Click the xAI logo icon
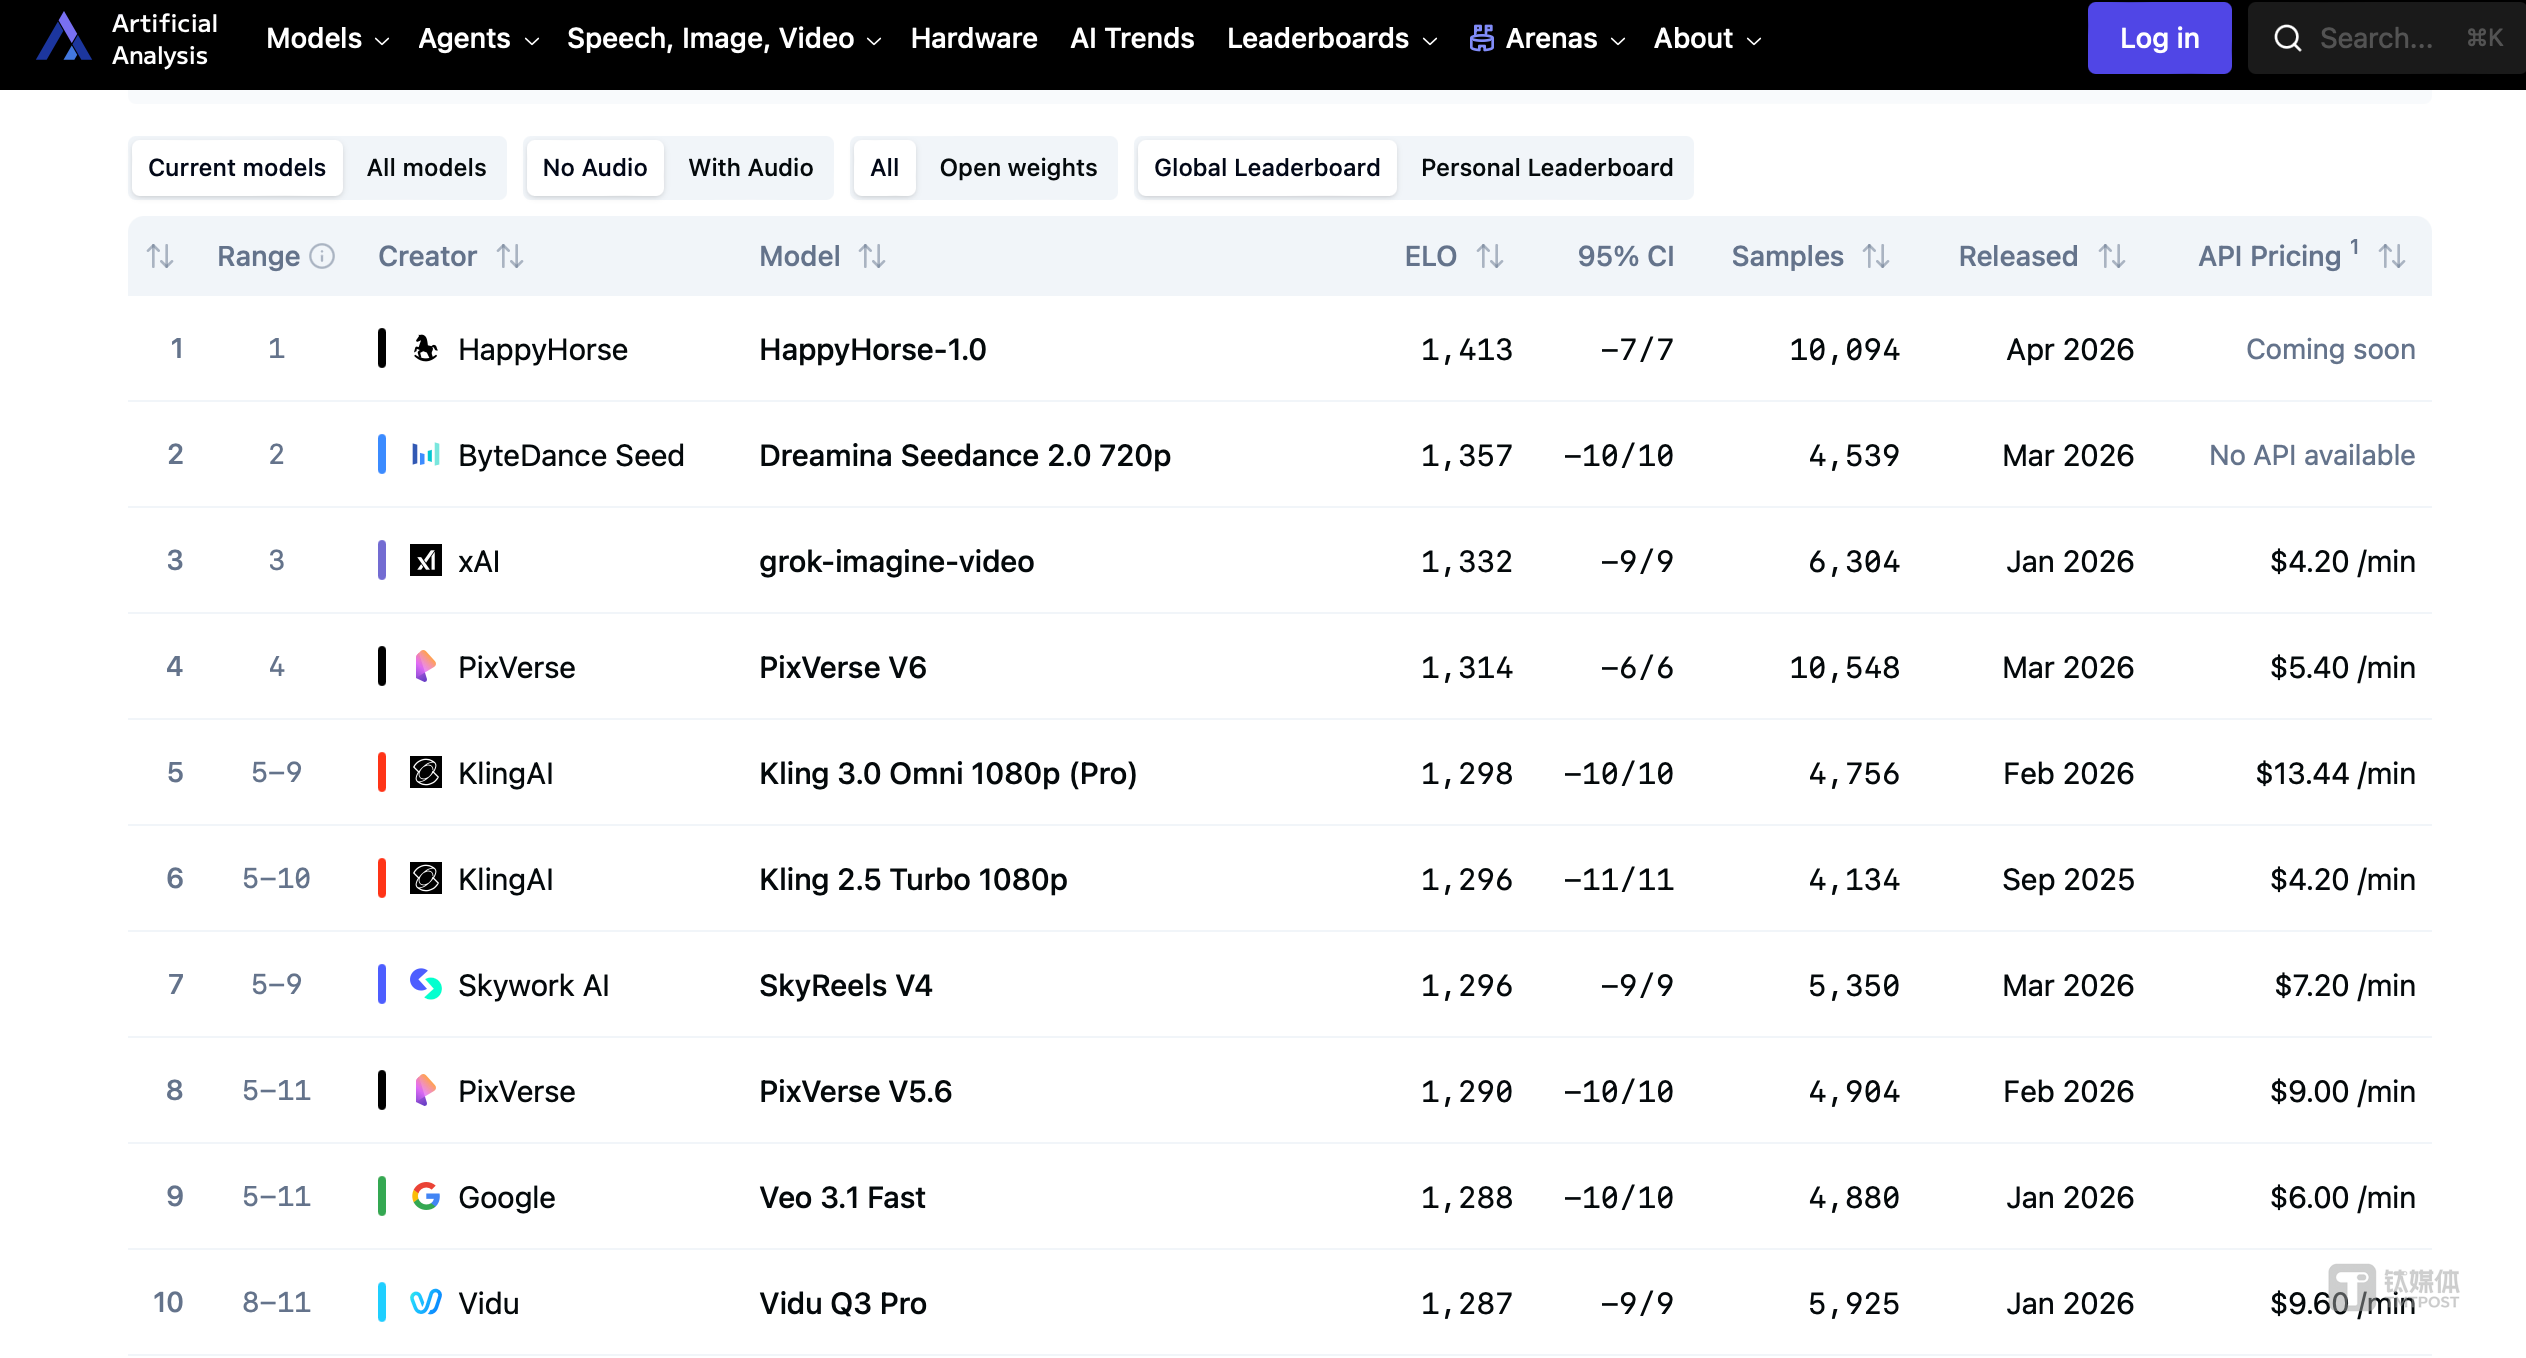Viewport: 2526px width, 1358px height. (426, 560)
